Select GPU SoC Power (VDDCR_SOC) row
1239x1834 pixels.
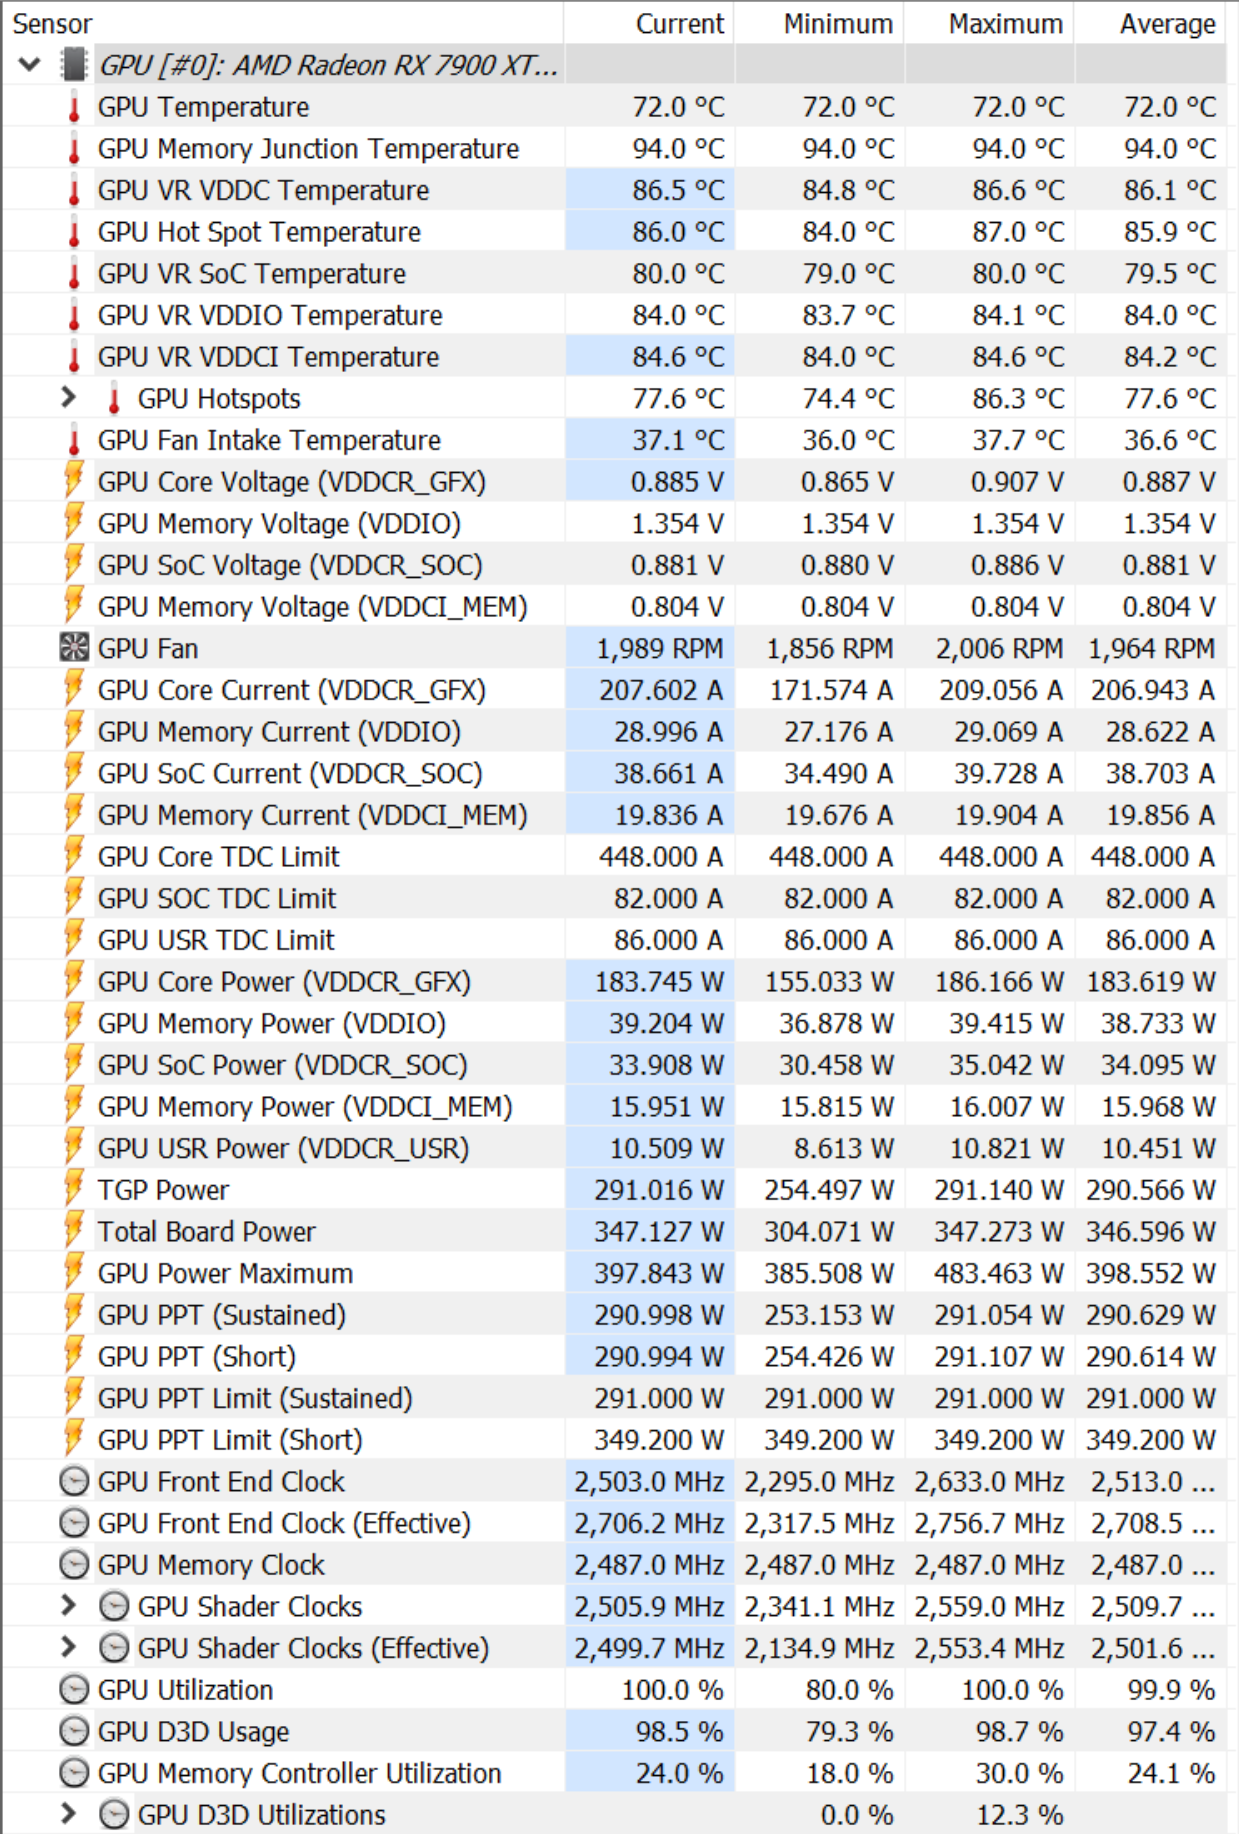pyautogui.click(x=614, y=1065)
